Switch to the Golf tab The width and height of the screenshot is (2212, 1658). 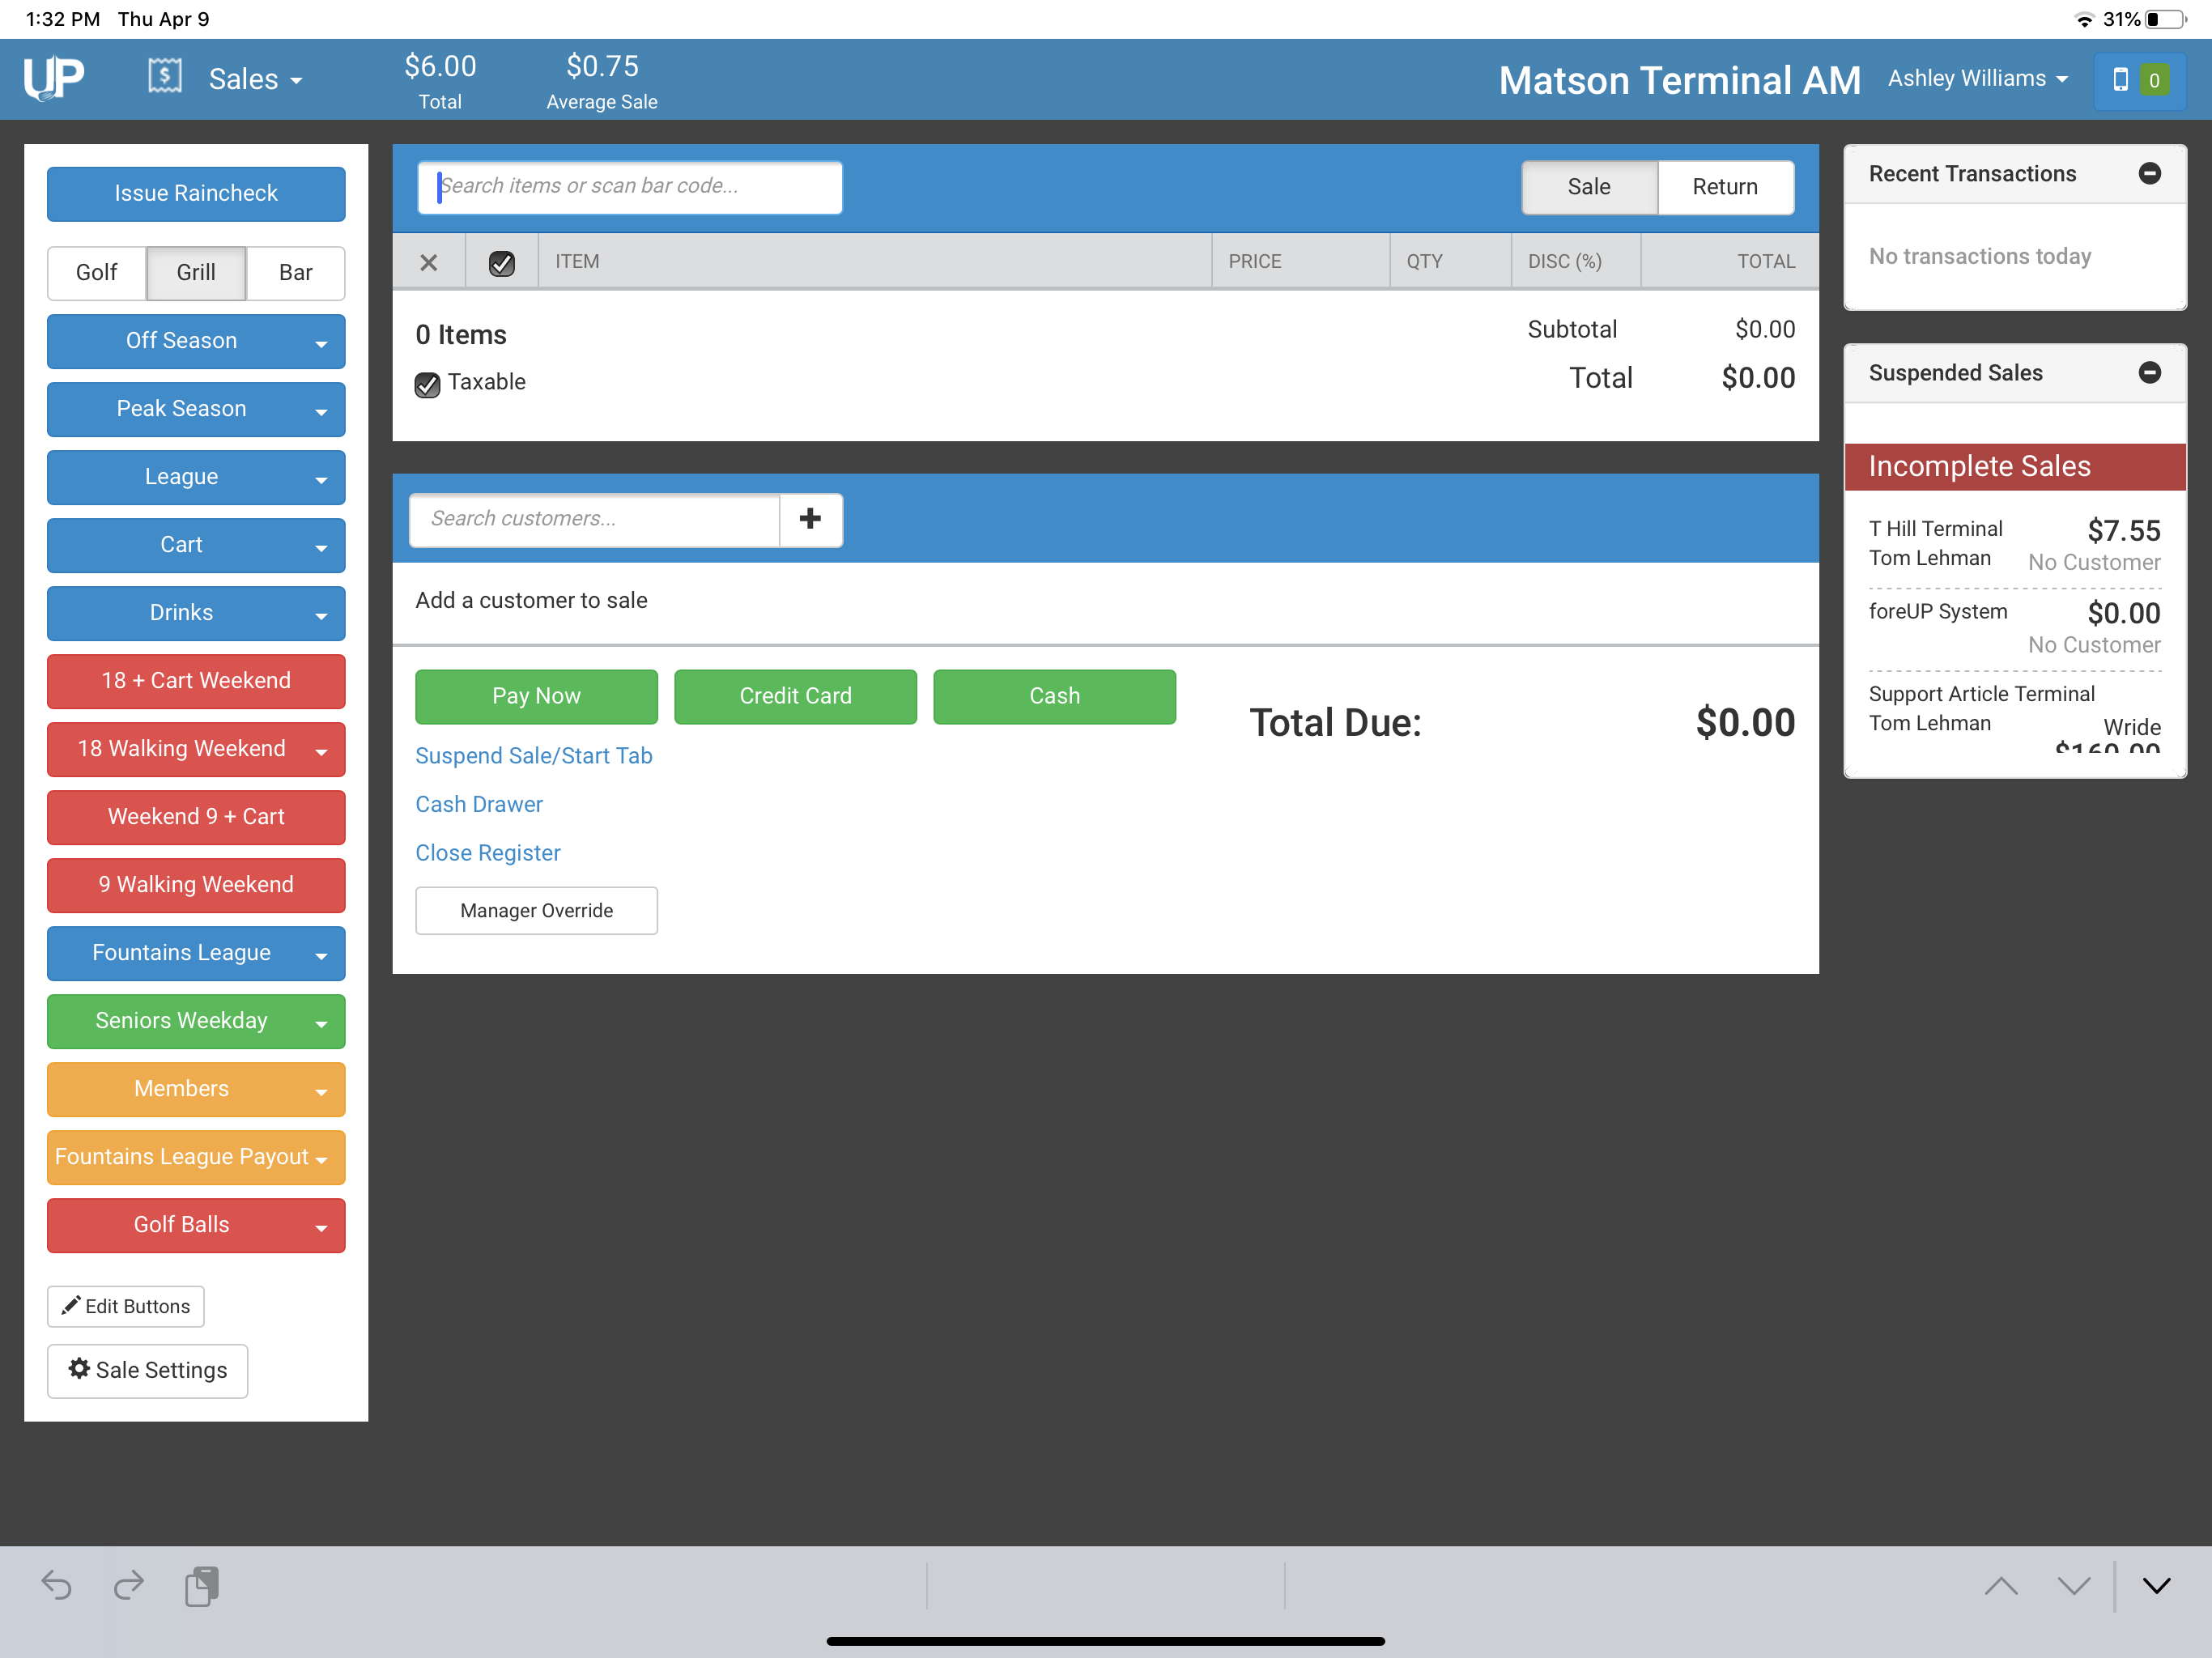pyautogui.click(x=97, y=273)
